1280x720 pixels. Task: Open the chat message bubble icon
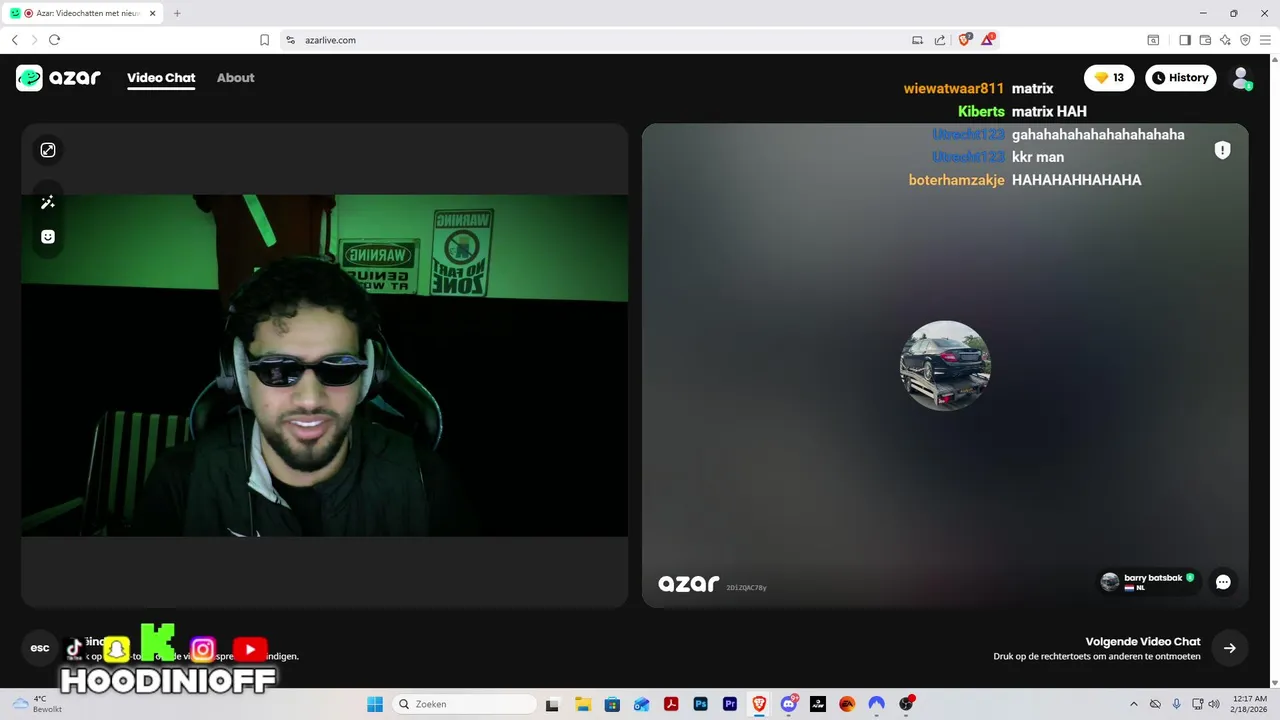(1223, 582)
